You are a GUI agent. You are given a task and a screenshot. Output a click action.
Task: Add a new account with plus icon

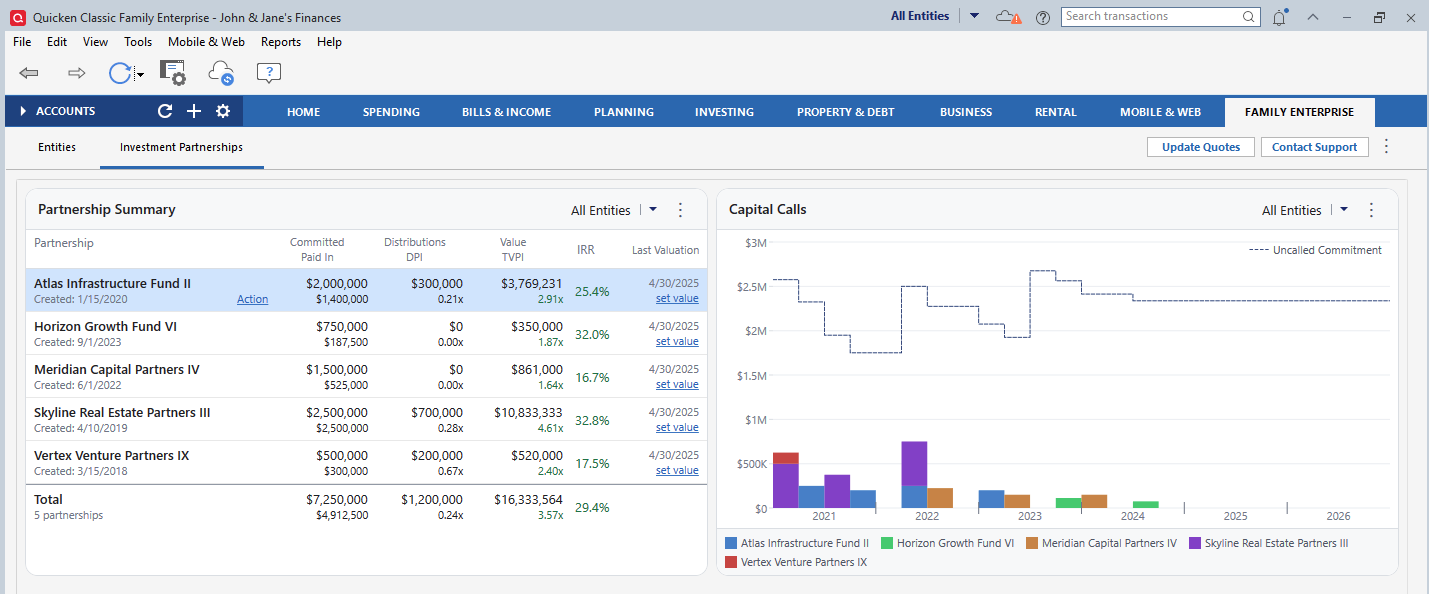[194, 111]
